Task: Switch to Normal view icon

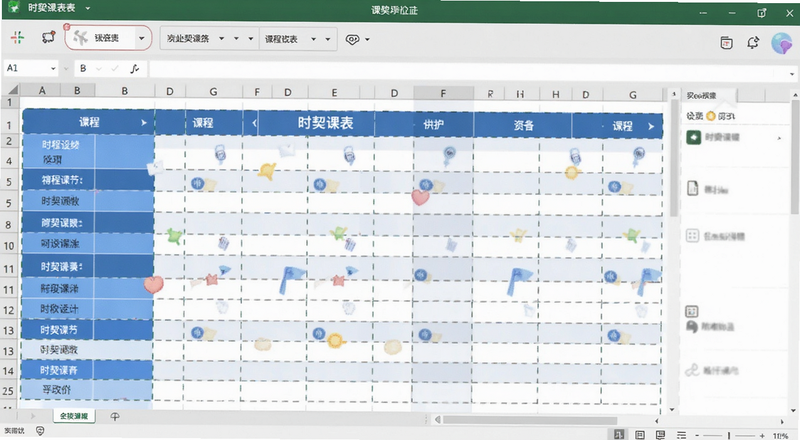Action: coord(619,435)
